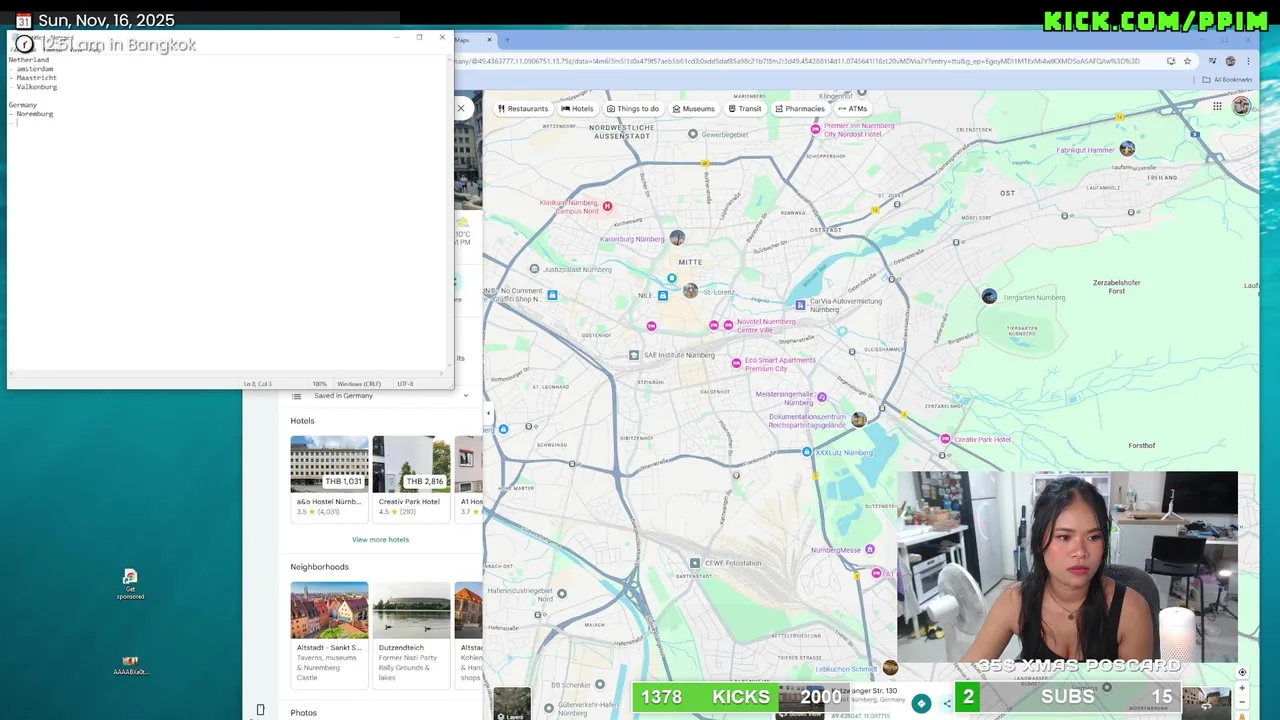Open the Get sponsored desktop shortcut

130,584
